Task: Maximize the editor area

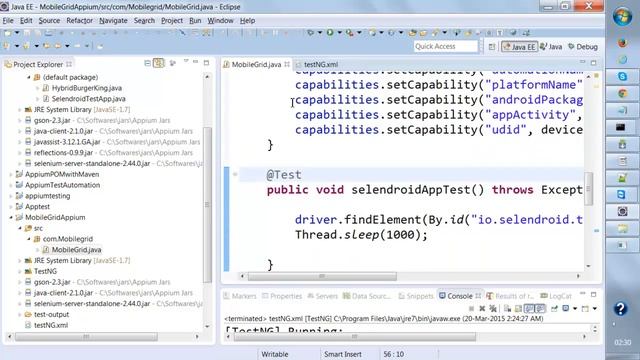Action: [593, 63]
